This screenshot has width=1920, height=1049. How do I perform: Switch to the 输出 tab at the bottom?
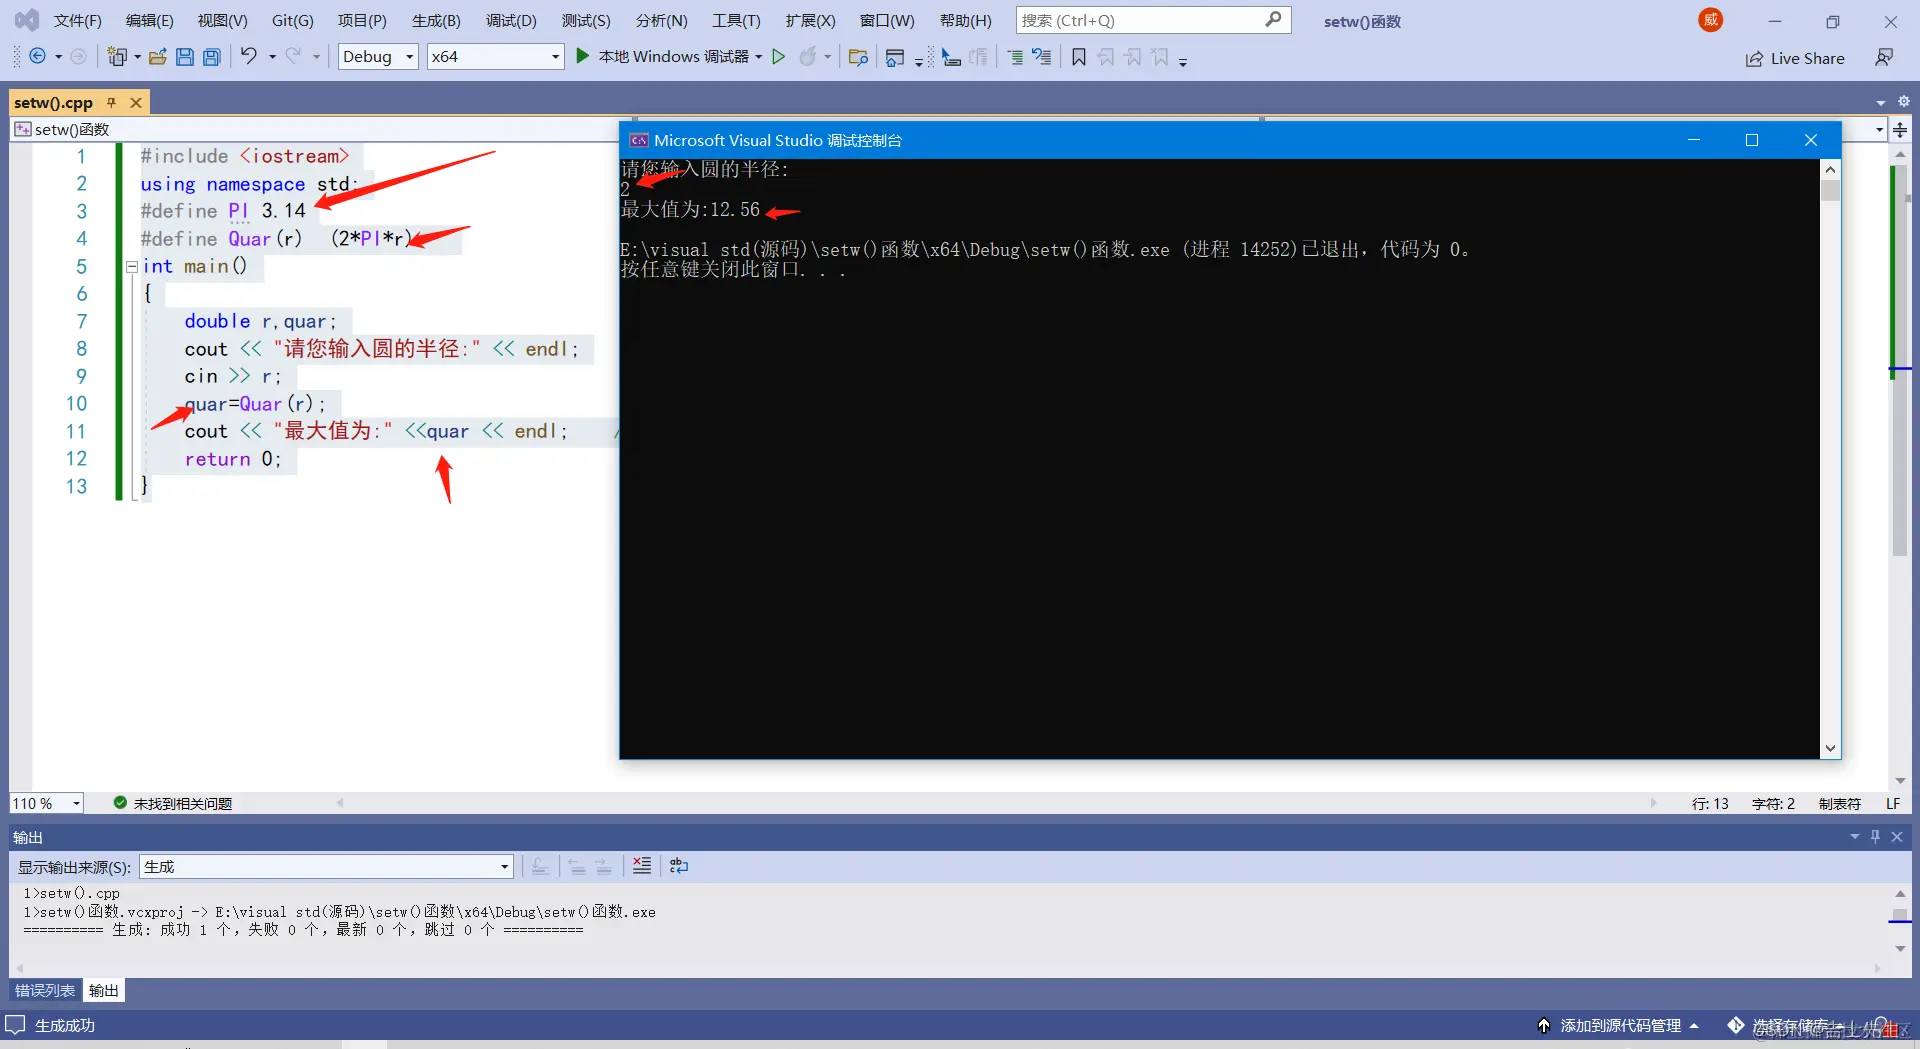tap(104, 990)
